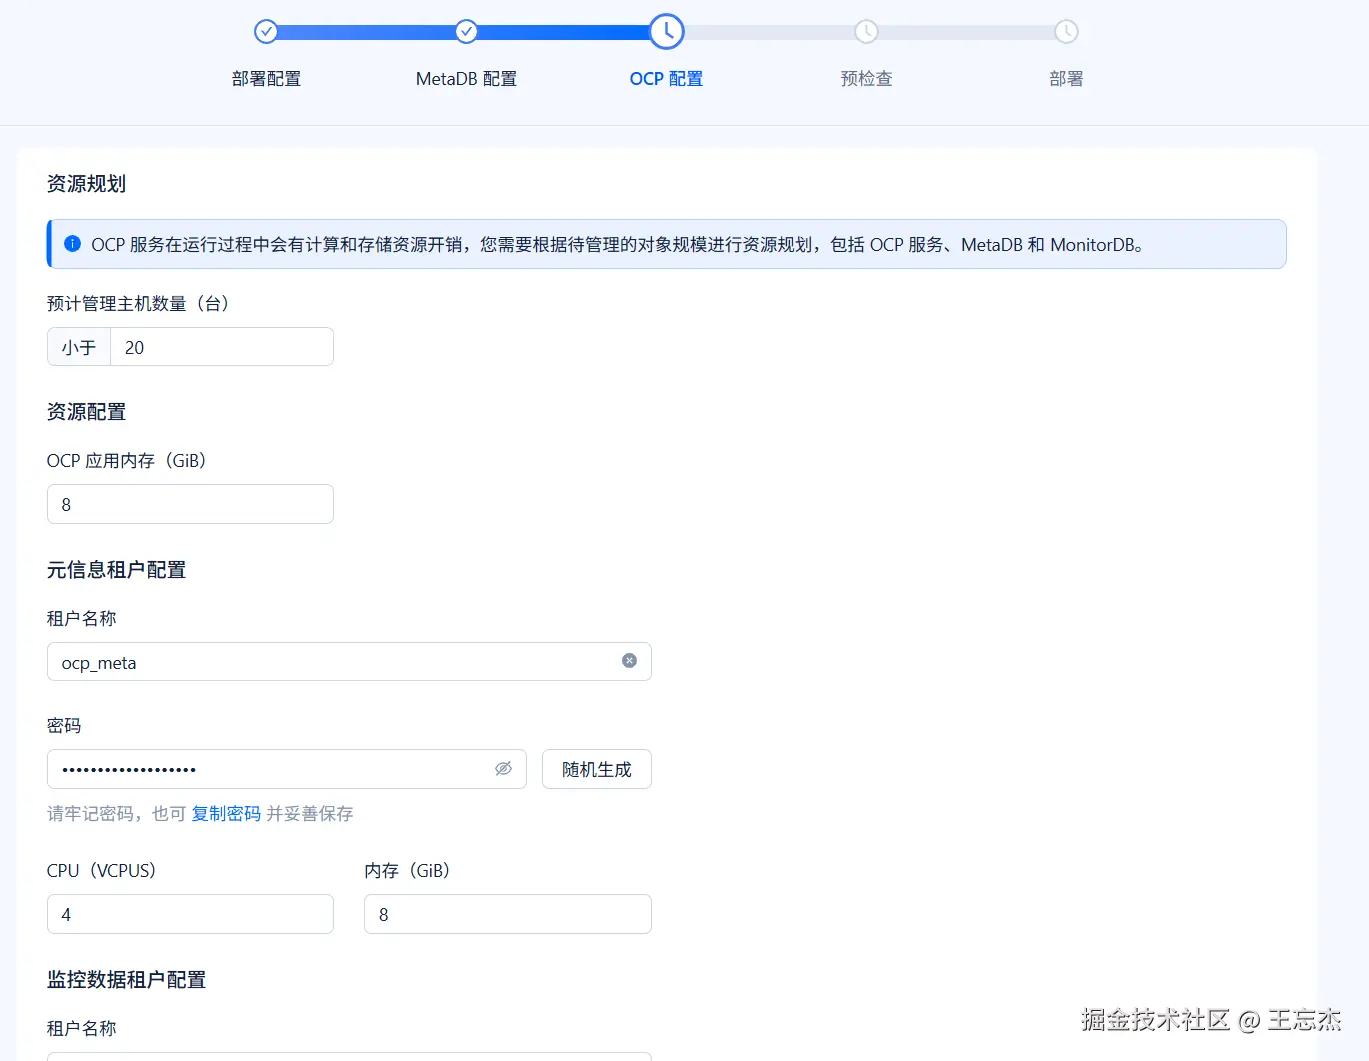Image resolution: width=1369 pixels, height=1061 pixels.
Task: Click the OCP 应用内存（GiB） label
Action: click(x=126, y=461)
